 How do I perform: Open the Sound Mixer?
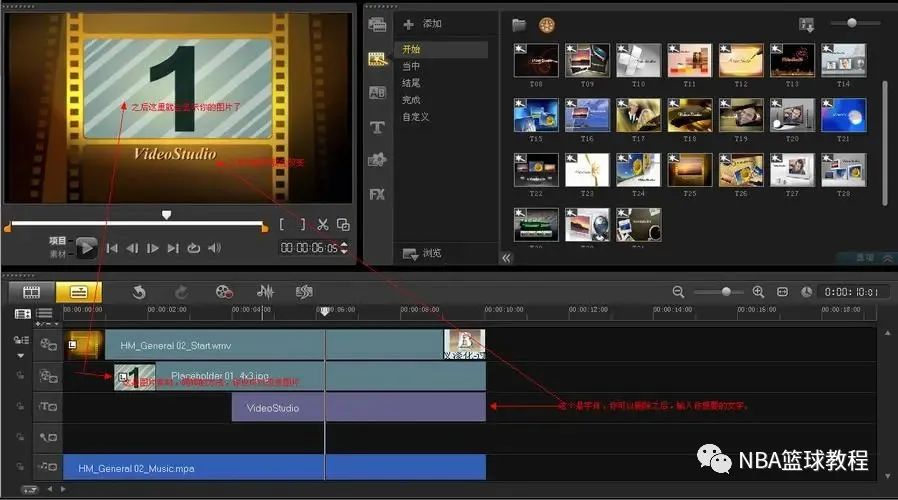[x=265, y=292]
